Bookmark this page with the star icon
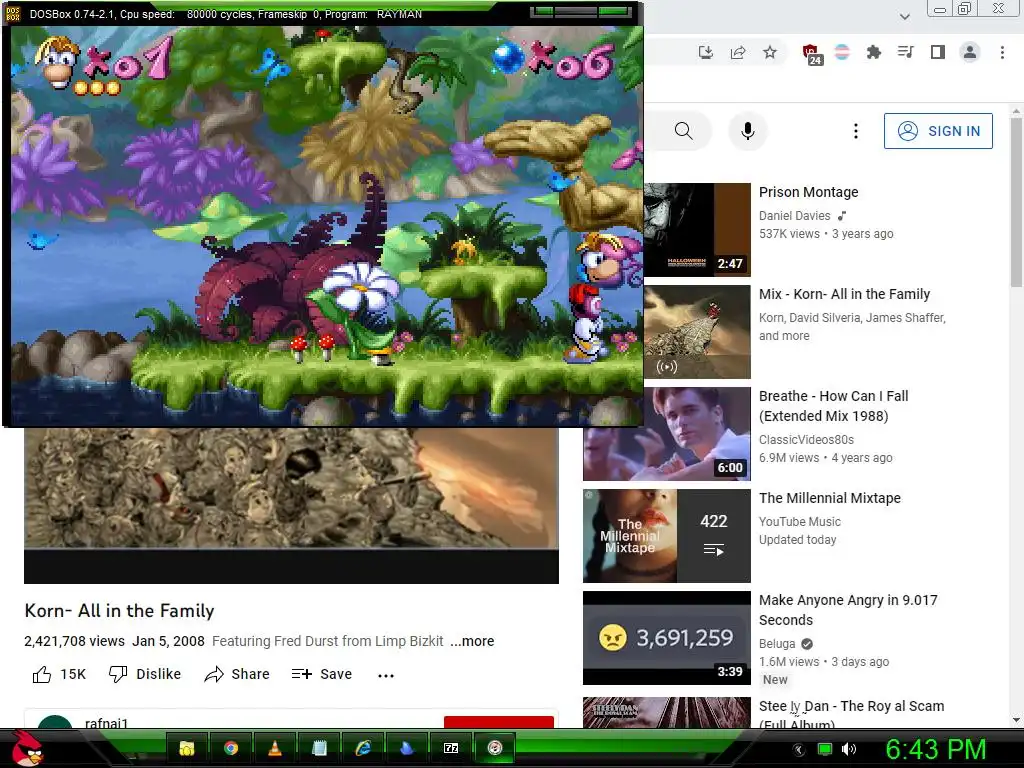 (770, 52)
